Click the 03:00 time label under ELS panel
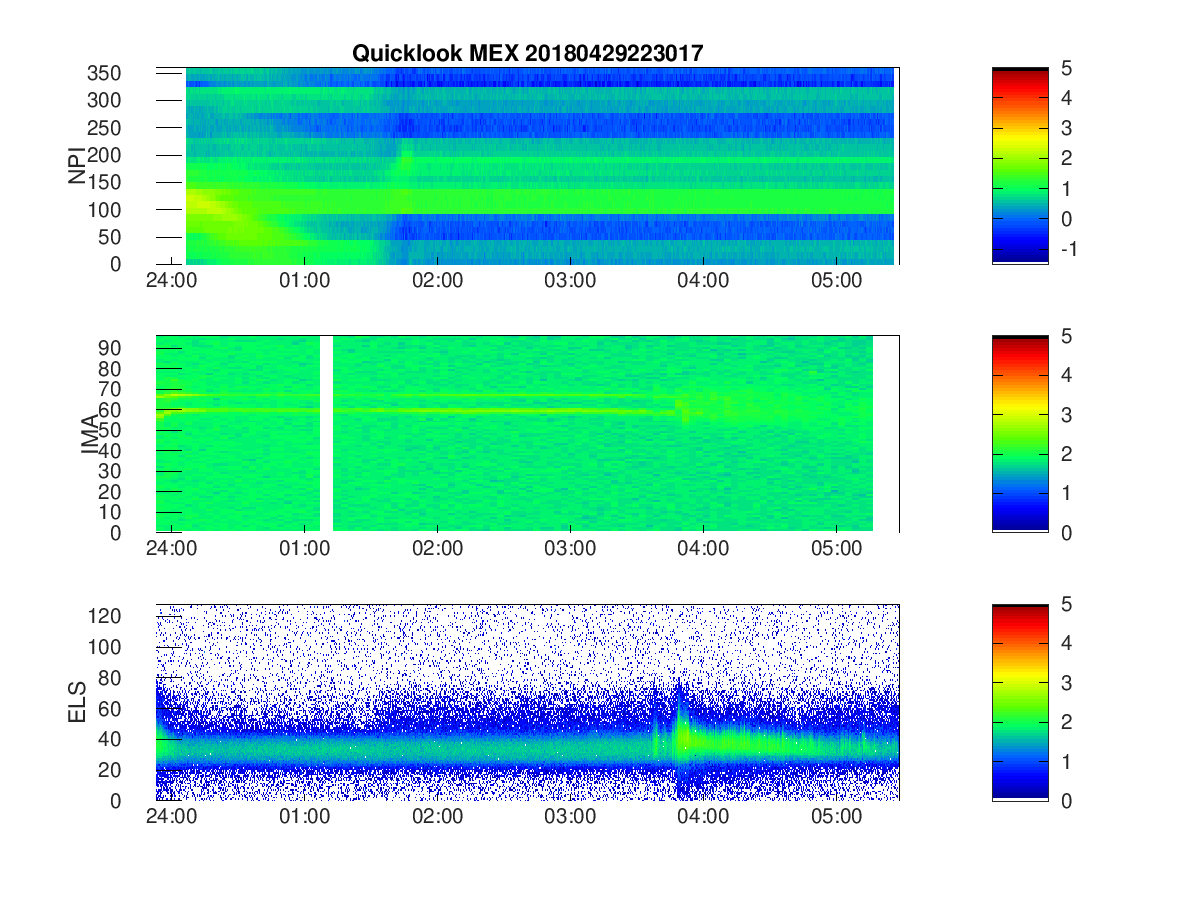This screenshot has height=900, width=1200. point(570,817)
